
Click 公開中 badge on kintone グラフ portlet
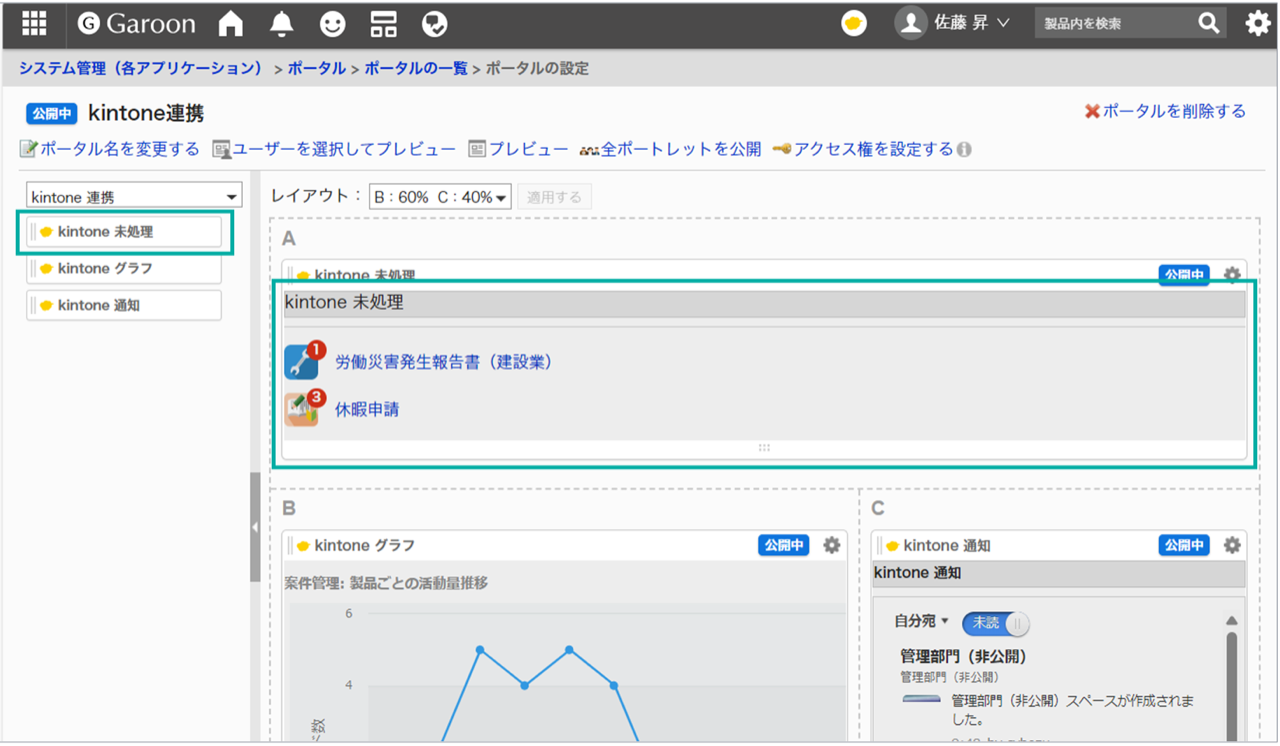pyautogui.click(x=784, y=546)
